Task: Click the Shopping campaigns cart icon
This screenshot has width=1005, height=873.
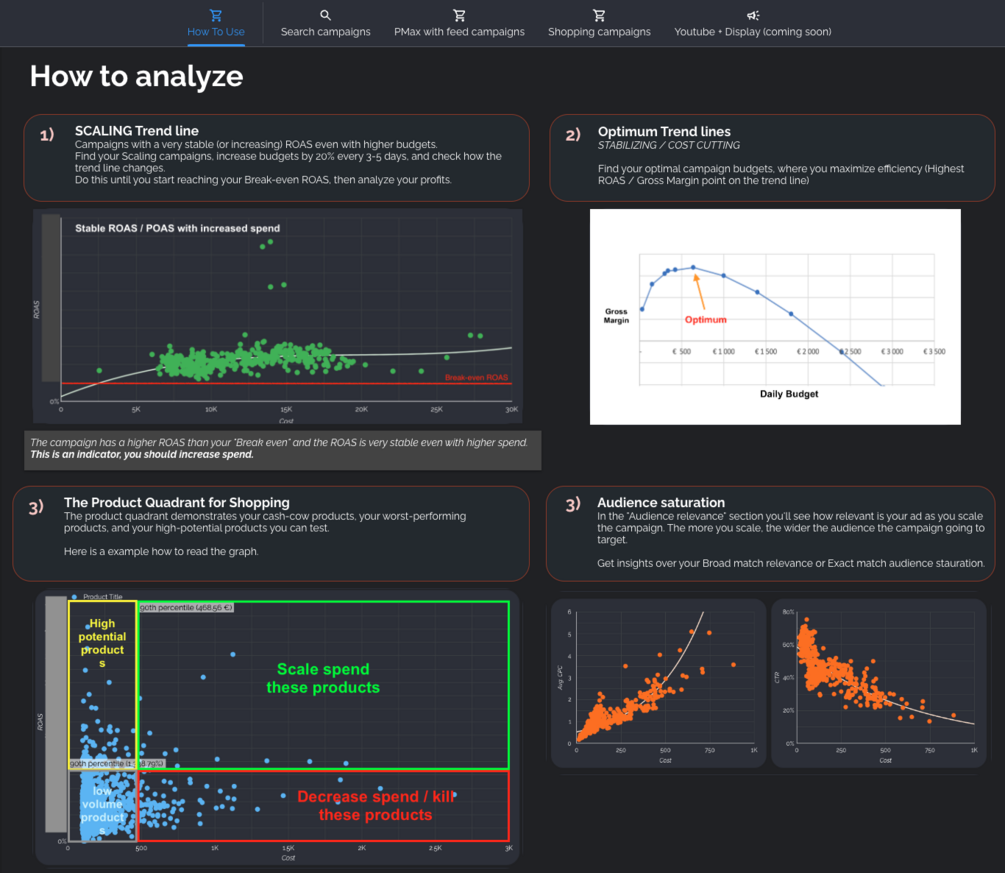Action: pyautogui.click(x=599, y=15)
